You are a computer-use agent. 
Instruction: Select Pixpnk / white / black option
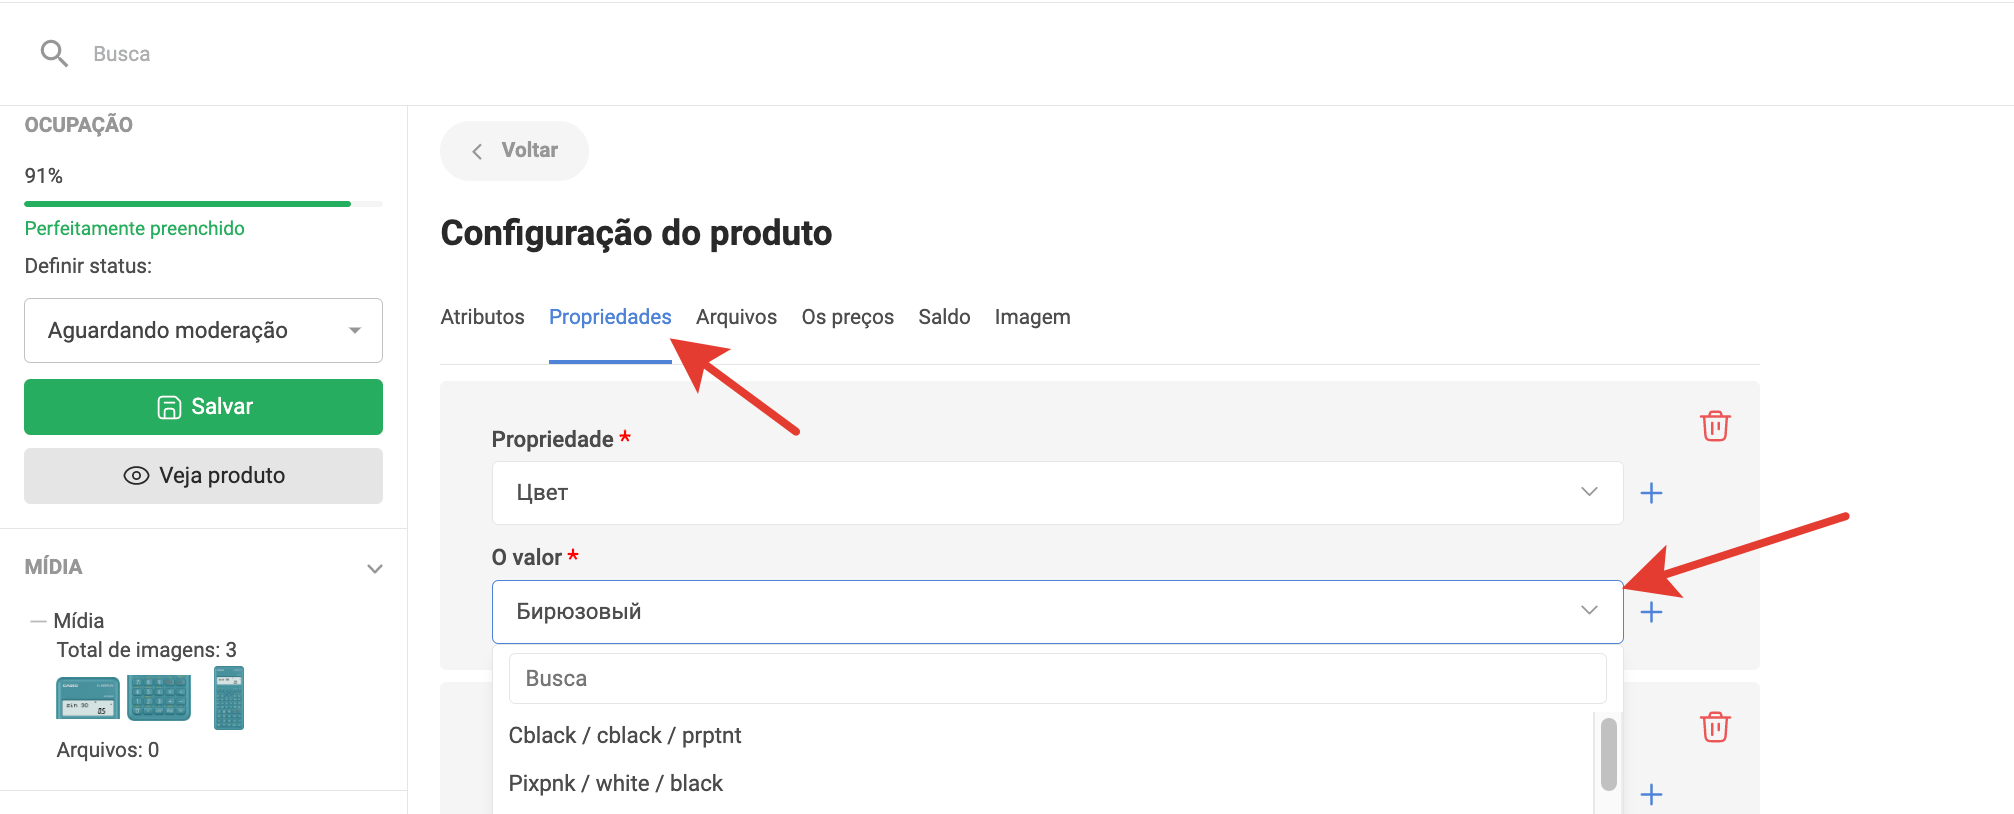pos(615,783)
